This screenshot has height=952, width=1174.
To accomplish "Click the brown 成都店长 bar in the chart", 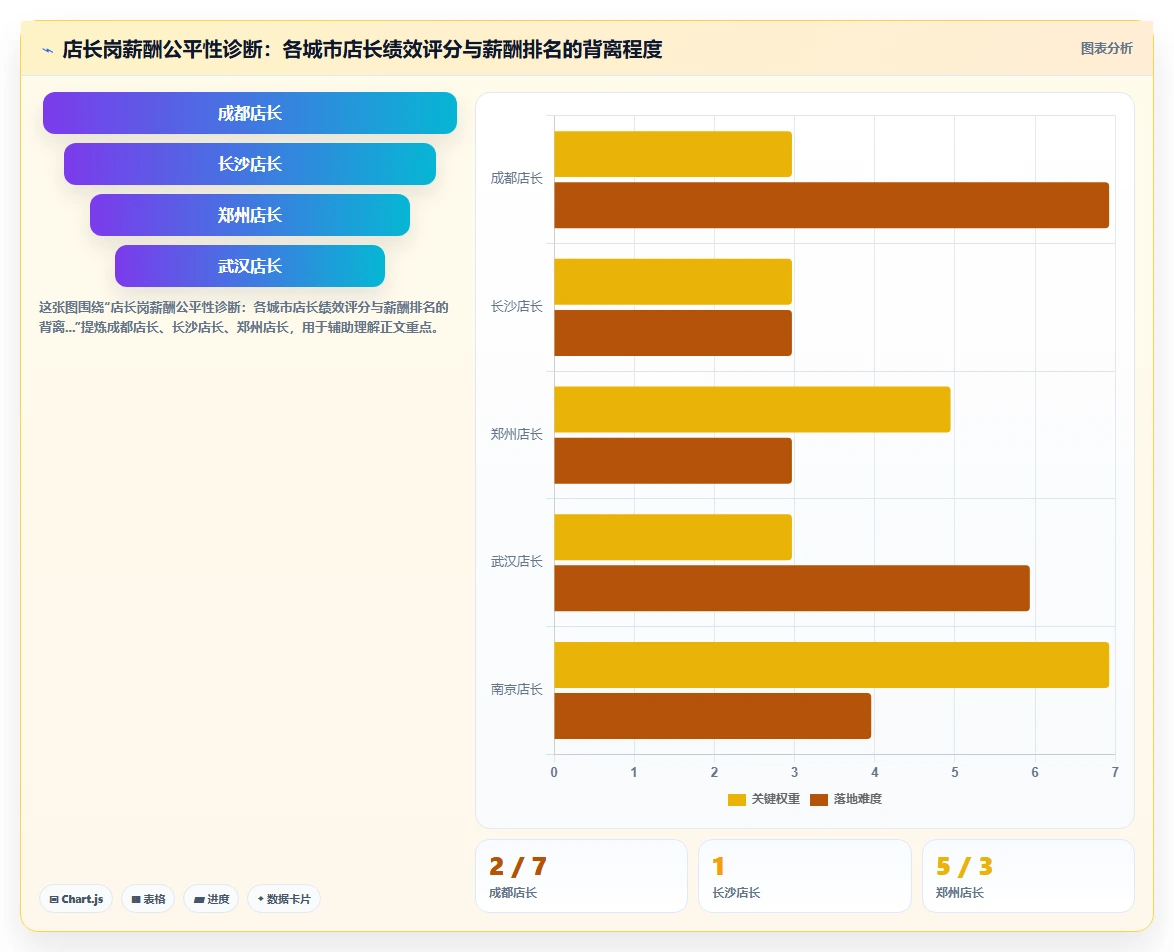I will [x=831, y=205].
